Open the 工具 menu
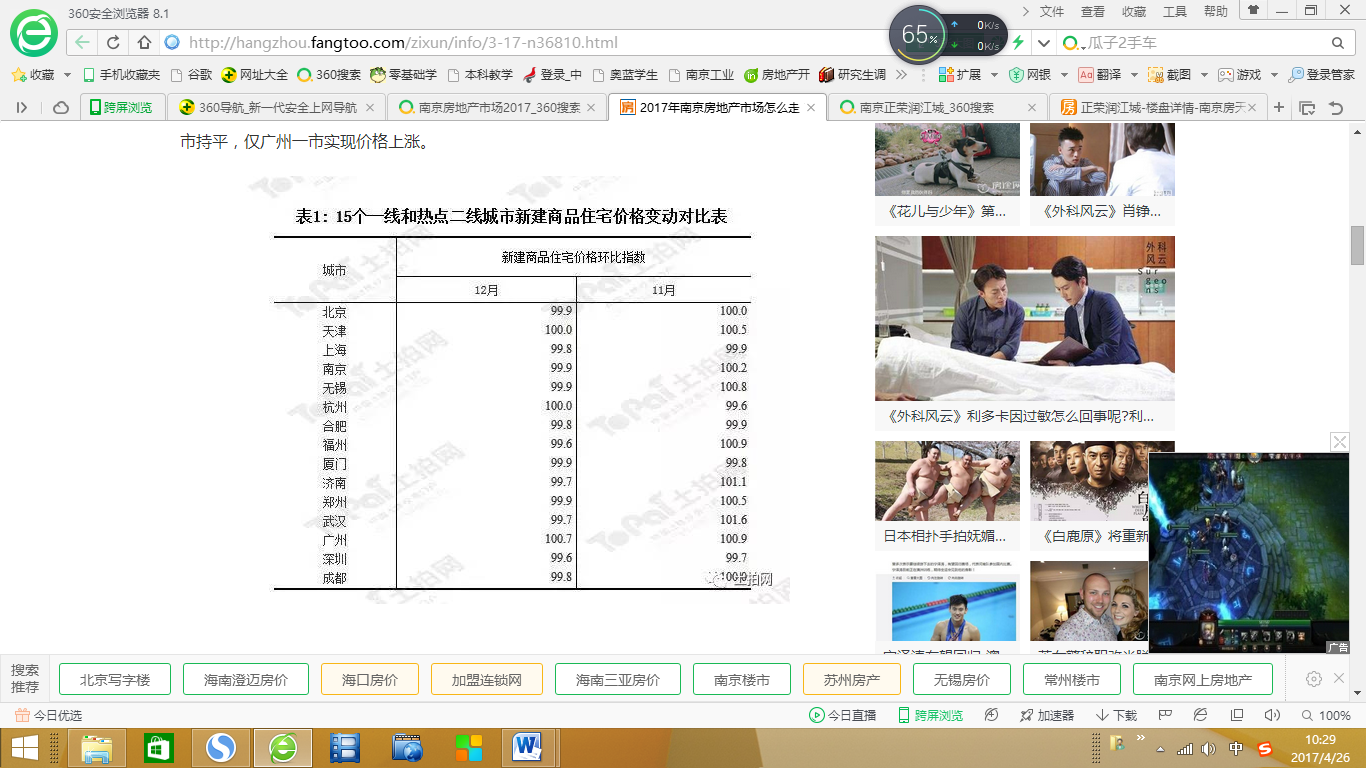The image size is (1366, 768). pos(1175,11)
